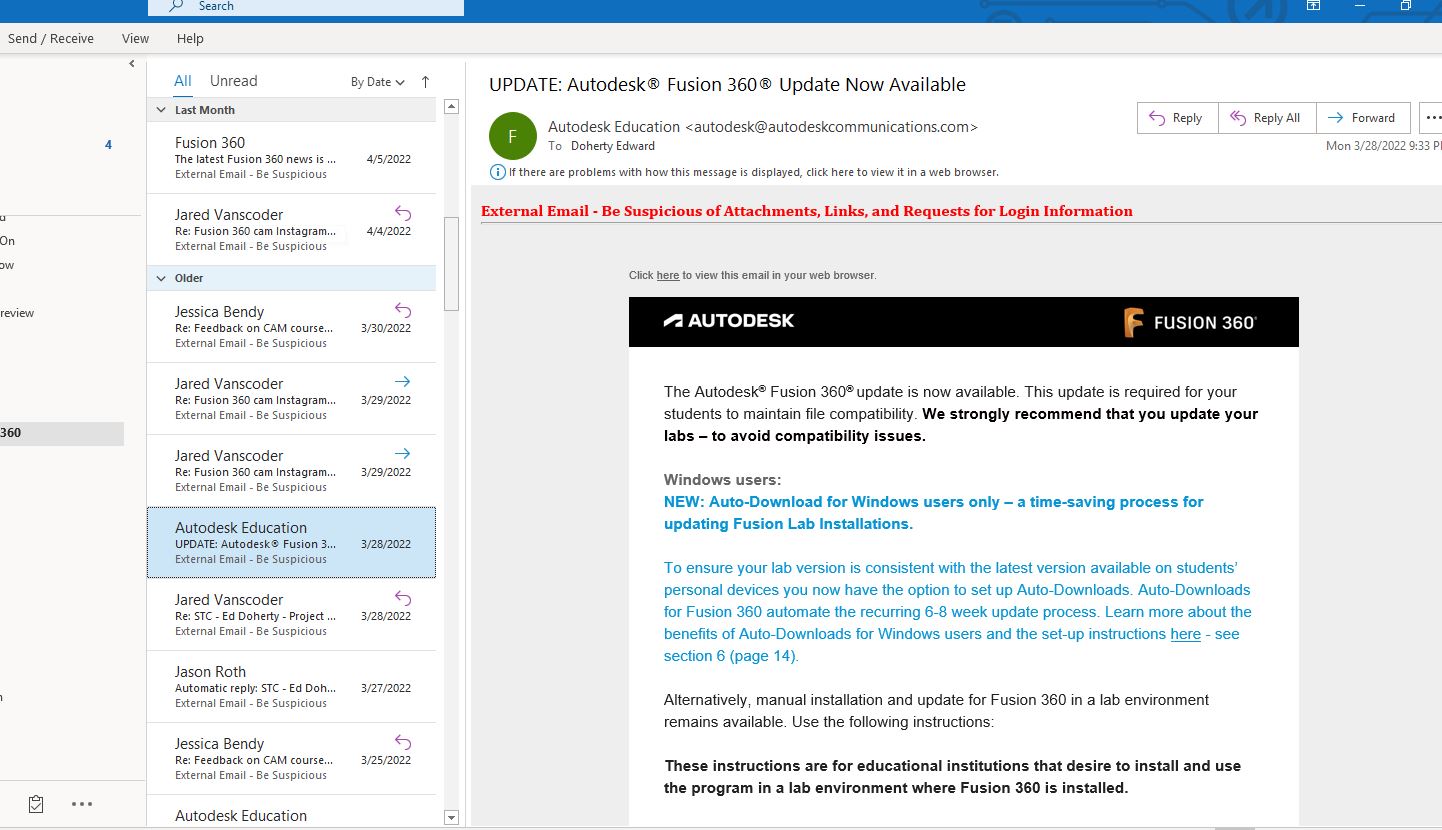Collapse the Older group
This screenshot has width=1442, height=830.
[x=161, y=278]
